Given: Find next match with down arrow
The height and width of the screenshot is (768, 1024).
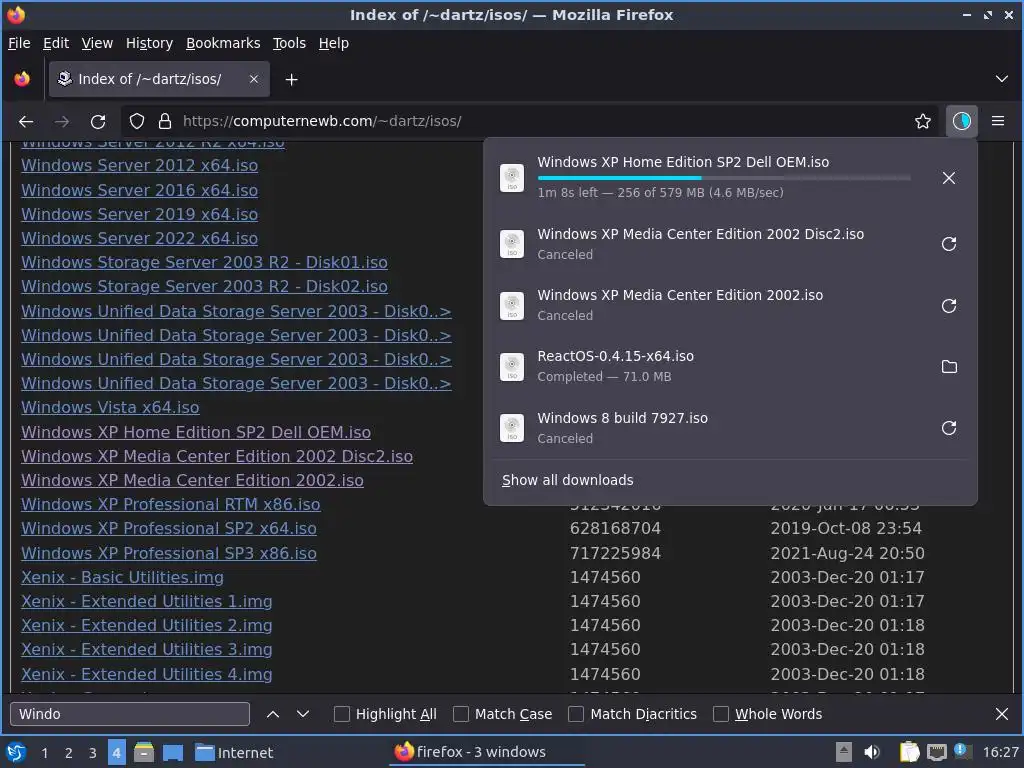Looking at the screenshot, I should 303,714.
